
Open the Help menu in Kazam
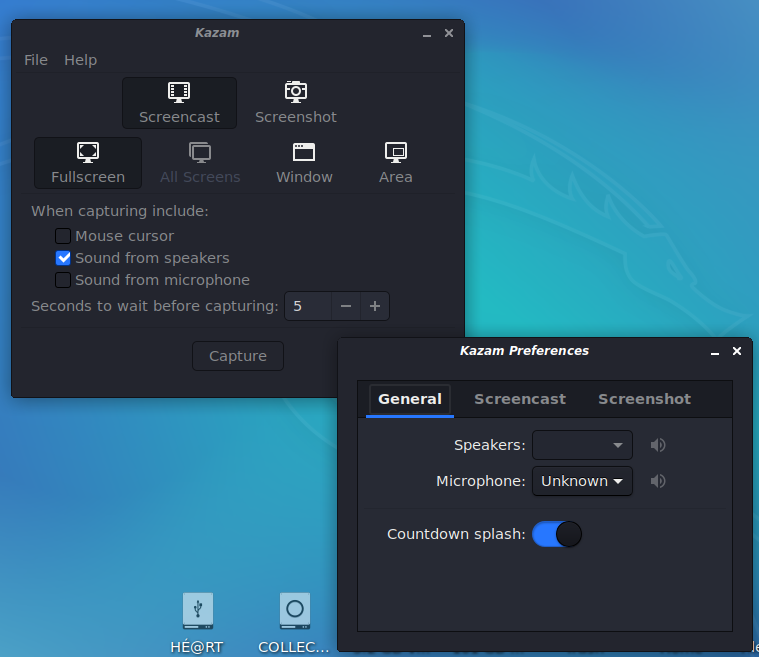(80, 60)
